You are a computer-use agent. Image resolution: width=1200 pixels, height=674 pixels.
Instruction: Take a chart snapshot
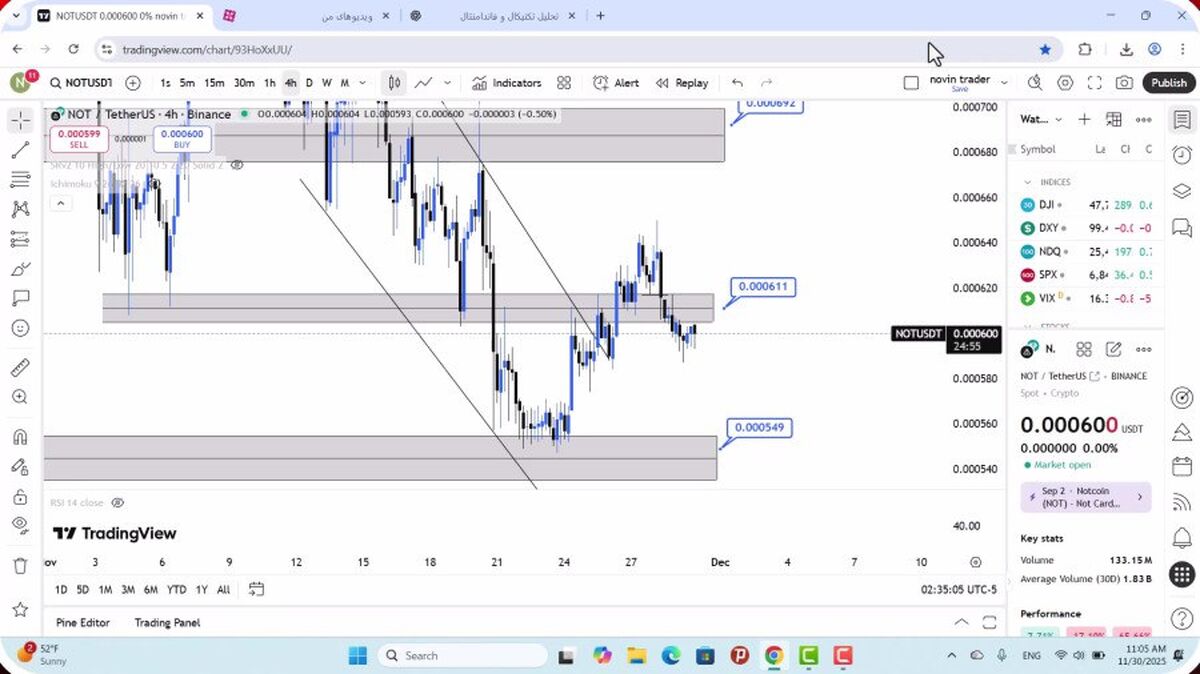click(x=1124, y=83)
